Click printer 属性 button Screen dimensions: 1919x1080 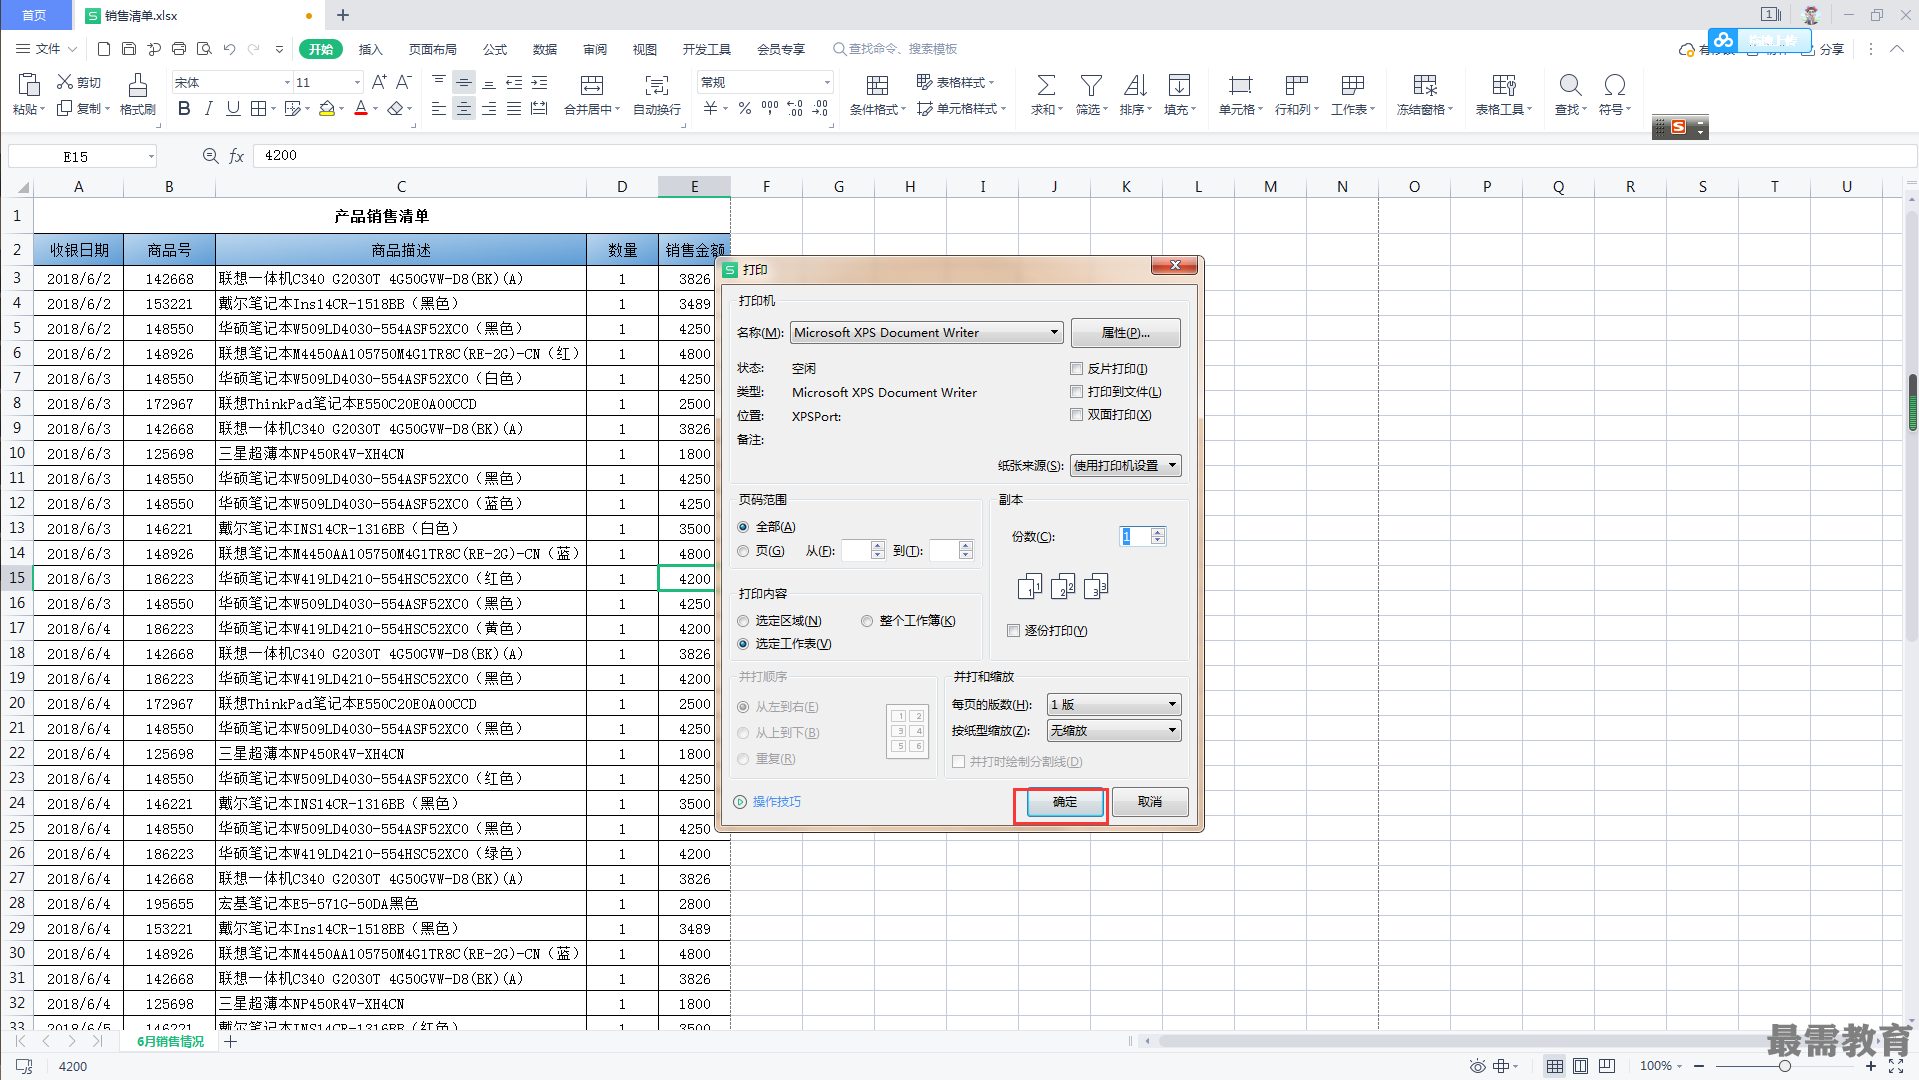(x=1126, y=333)
